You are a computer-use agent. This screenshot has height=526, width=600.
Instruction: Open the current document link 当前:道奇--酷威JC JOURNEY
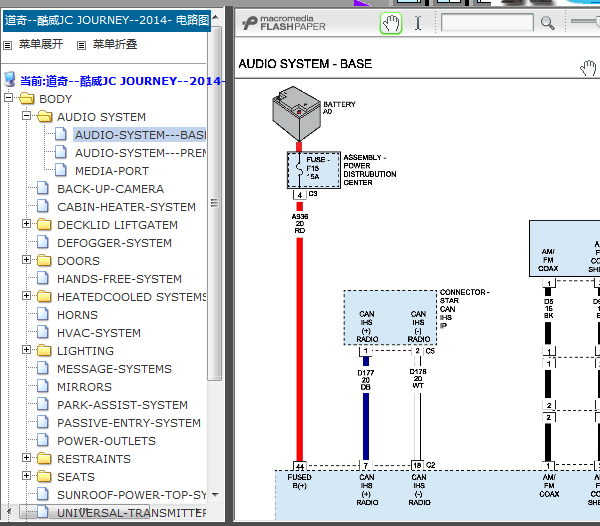[122, 81]
